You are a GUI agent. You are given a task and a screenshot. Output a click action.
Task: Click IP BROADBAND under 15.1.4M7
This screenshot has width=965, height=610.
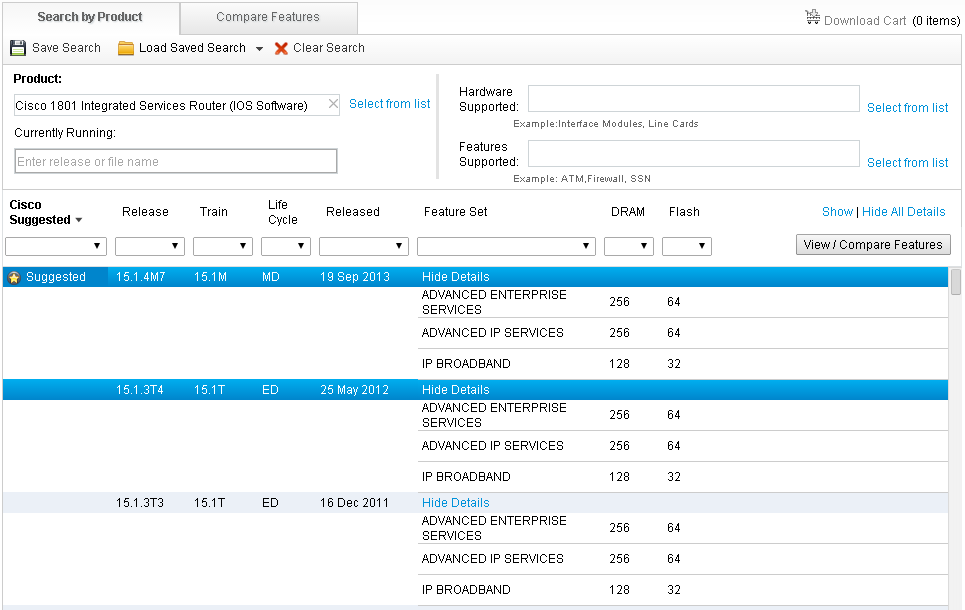466,364
